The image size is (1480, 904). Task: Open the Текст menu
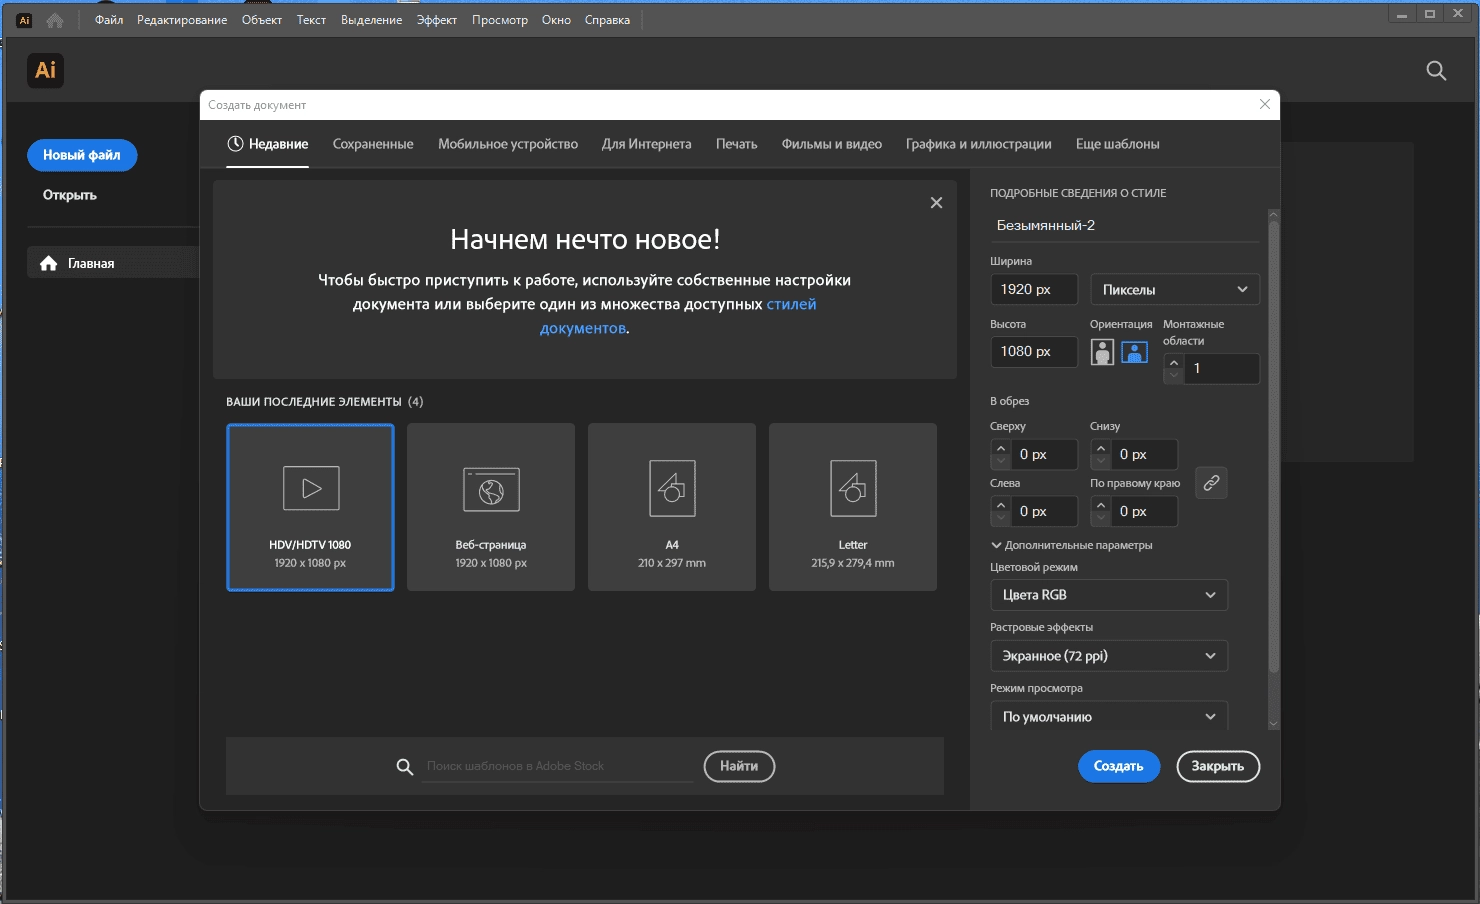point(311,20)
